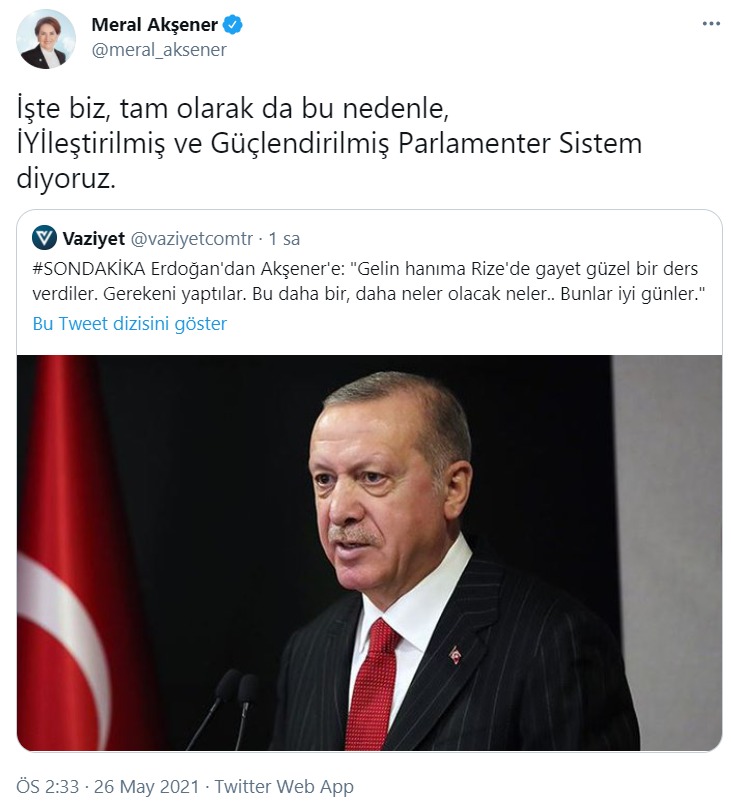
Task: Click the '1 sa' quoted tweet timestamp
Action: coord(284,239)
